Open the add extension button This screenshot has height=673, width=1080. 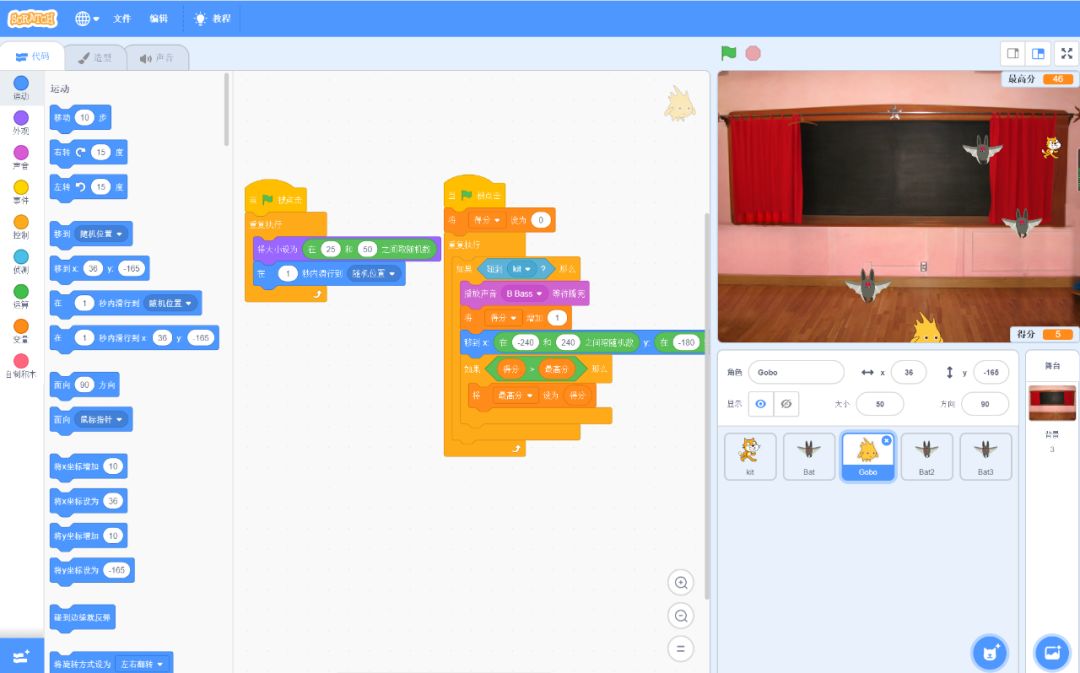[21, 656]
